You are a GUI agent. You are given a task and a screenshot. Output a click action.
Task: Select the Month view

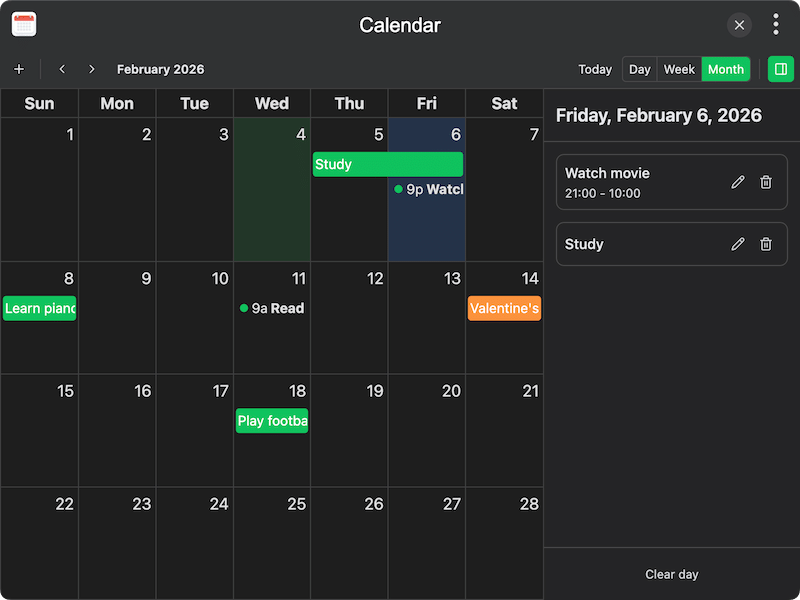(725, 69)
